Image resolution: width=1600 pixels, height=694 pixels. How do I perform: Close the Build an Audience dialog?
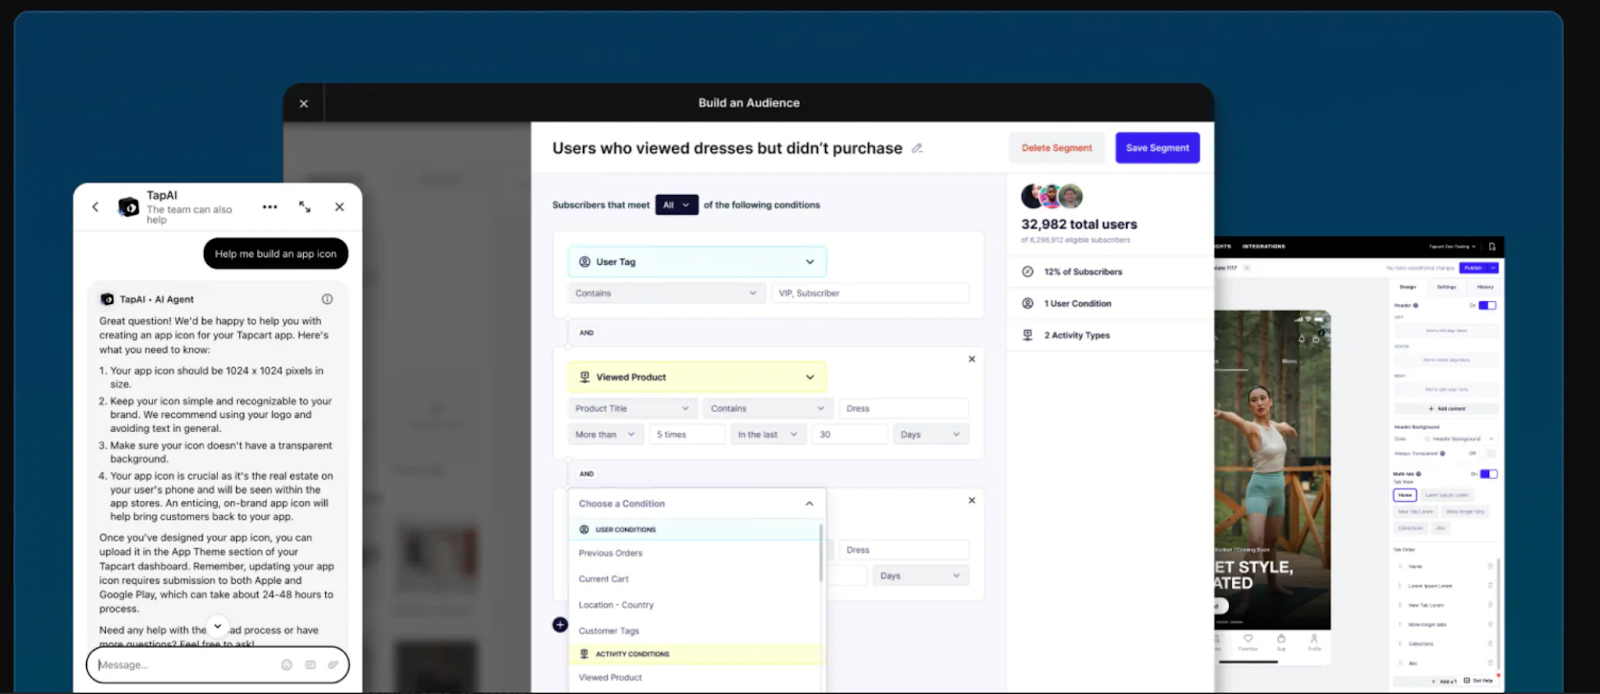tap(304, 103)
